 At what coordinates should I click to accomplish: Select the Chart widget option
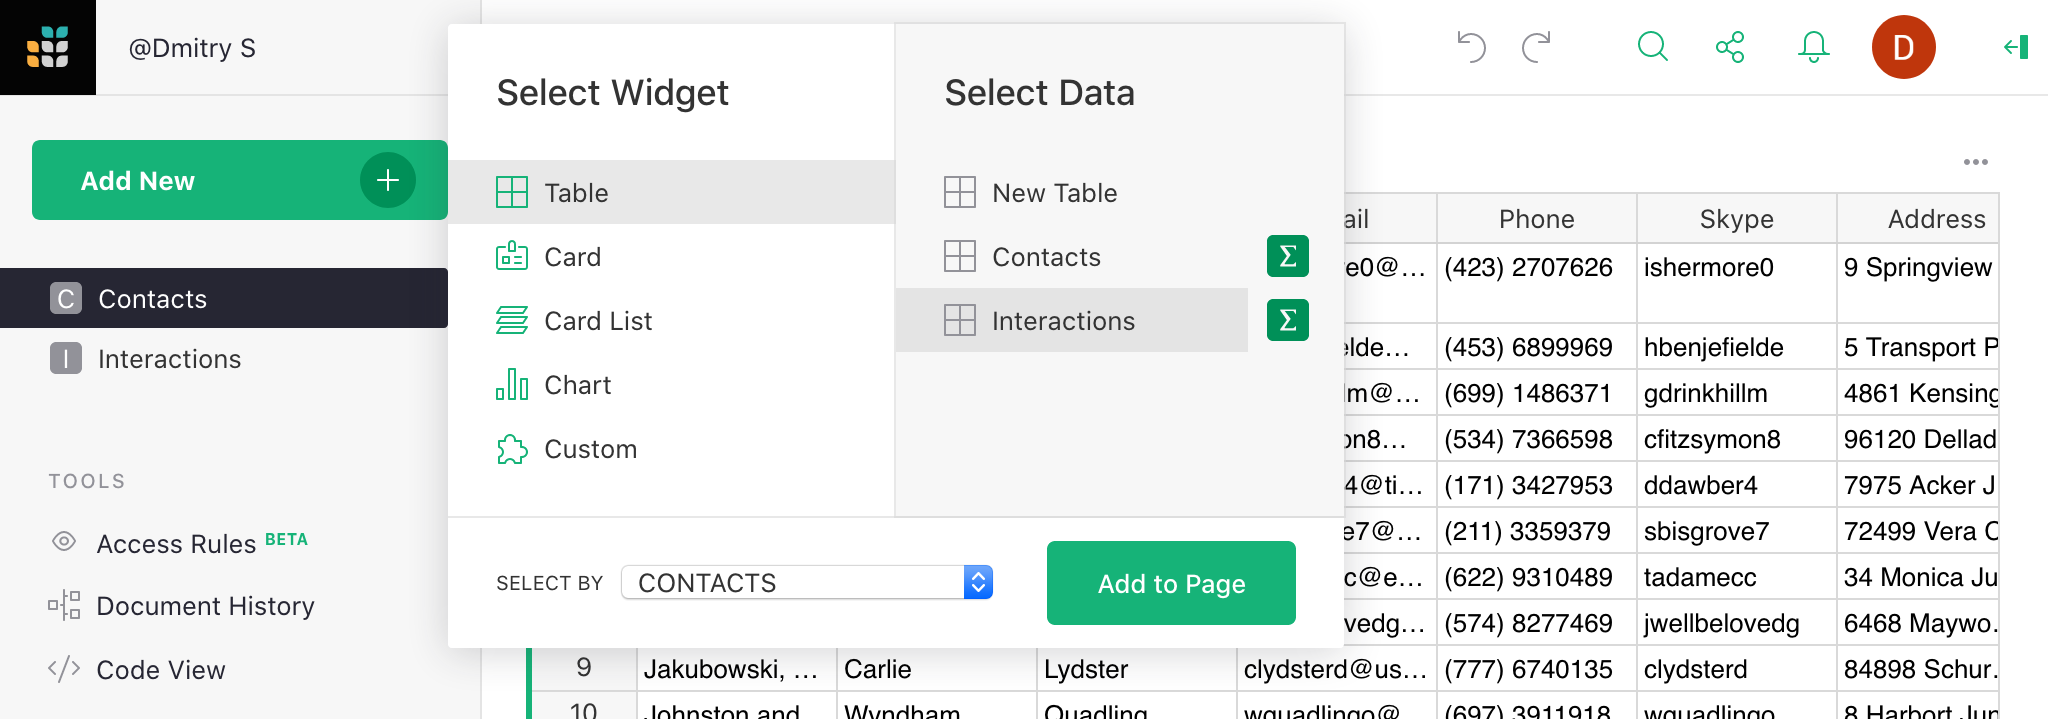[577, 385]
